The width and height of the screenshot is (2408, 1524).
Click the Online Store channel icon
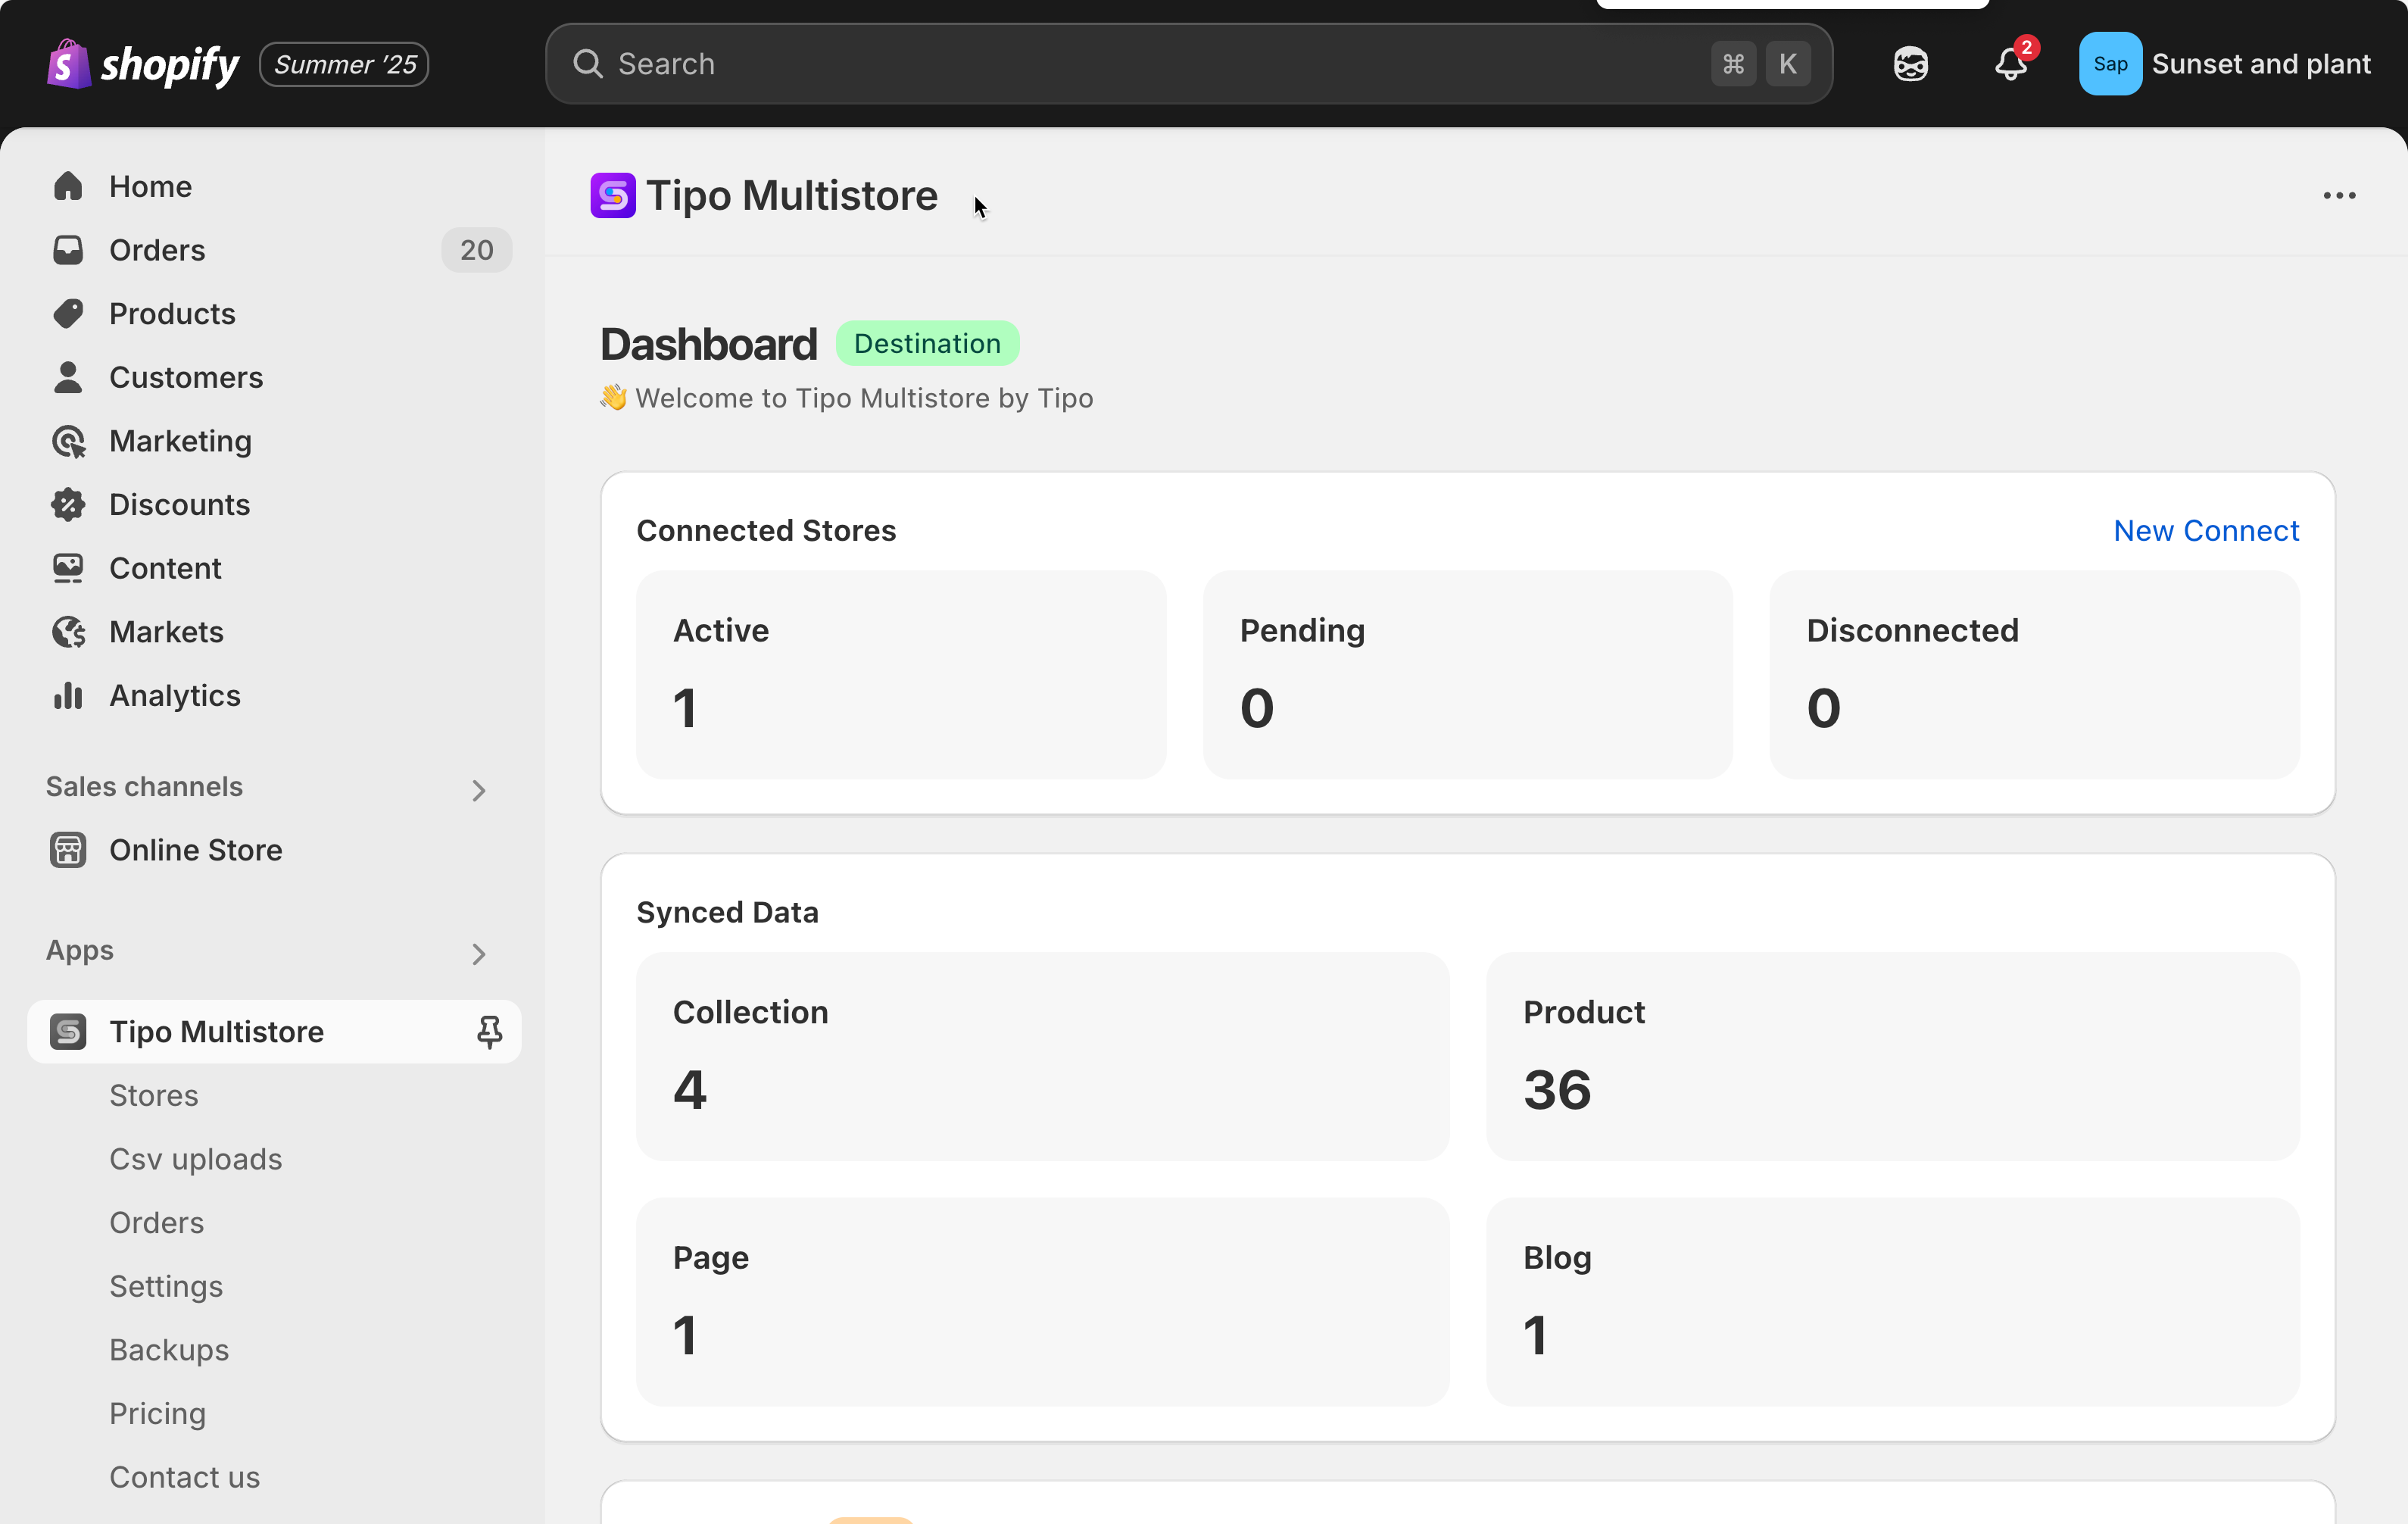[68, 850]
